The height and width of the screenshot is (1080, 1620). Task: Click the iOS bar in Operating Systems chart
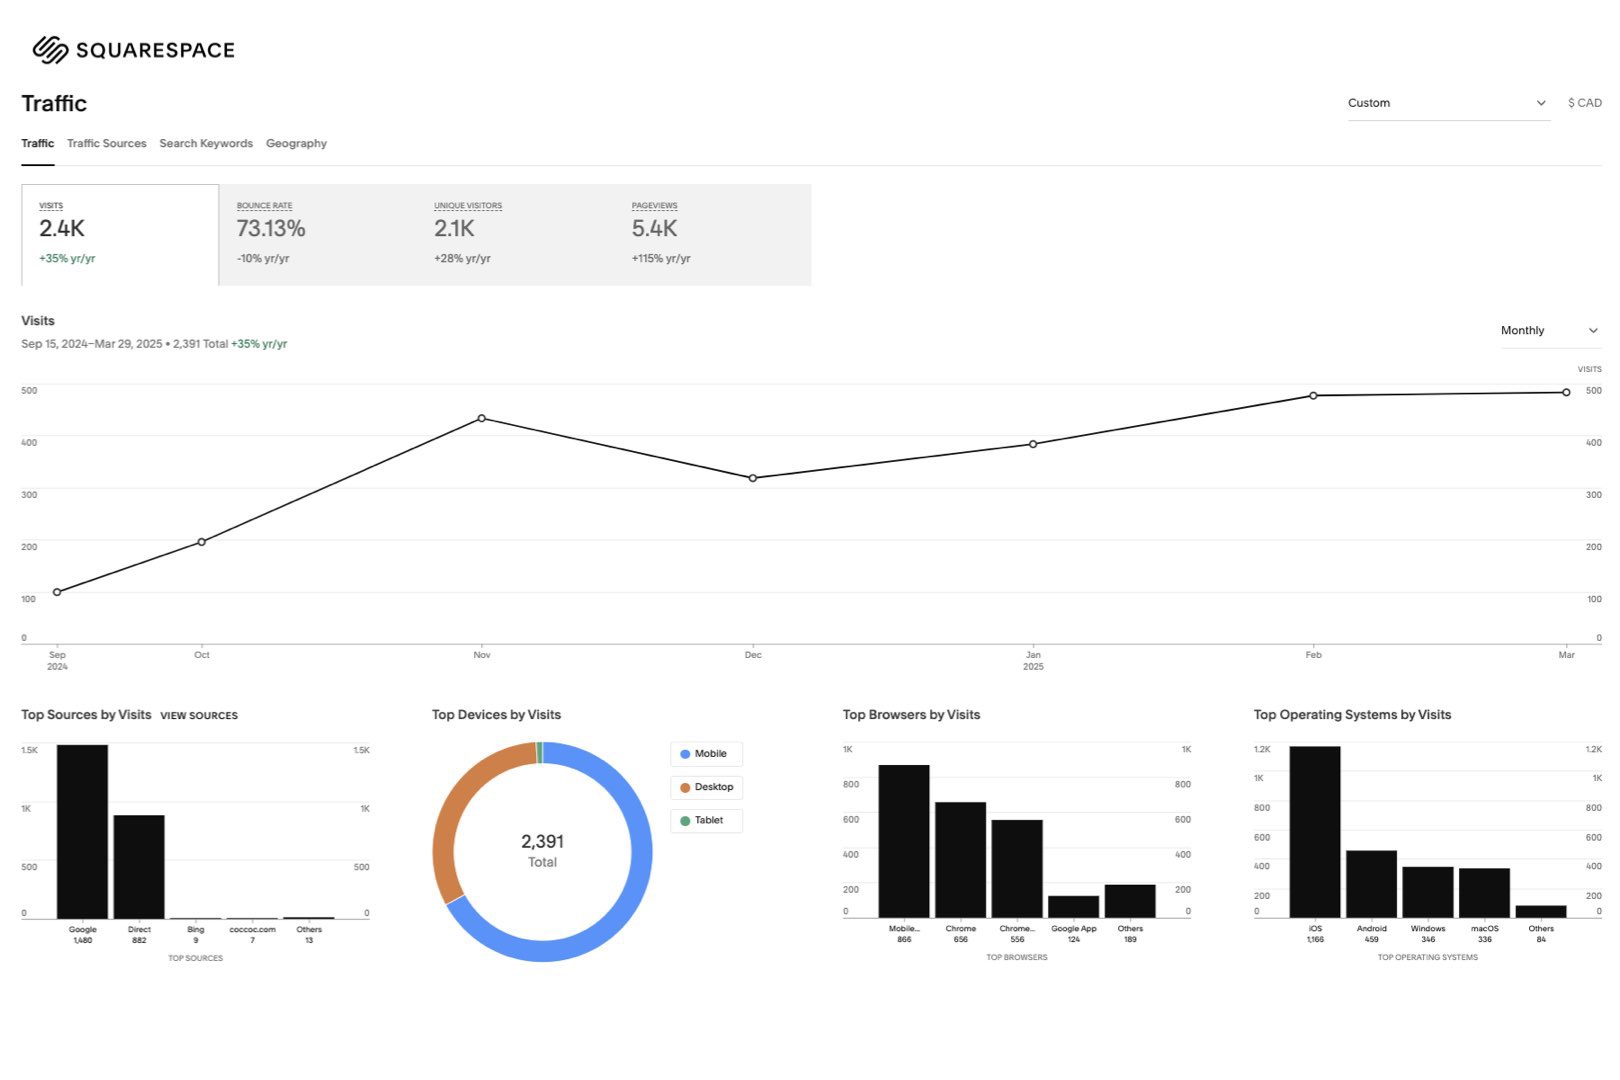1315,831
